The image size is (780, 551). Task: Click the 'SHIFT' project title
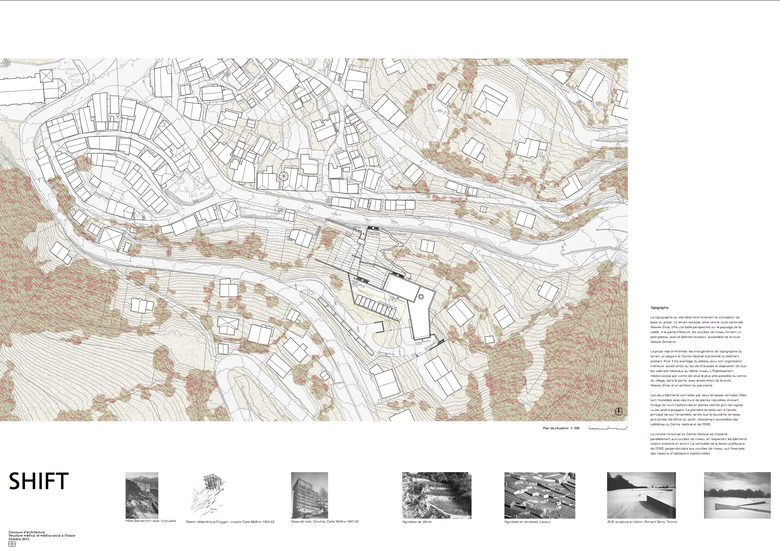point(39,481)
